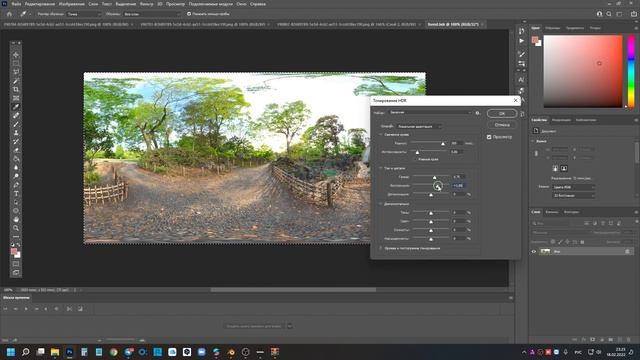Click the timeline split scissors icon
The width and height of the screenshot is (640, 360).
click(x=69, y=309)
